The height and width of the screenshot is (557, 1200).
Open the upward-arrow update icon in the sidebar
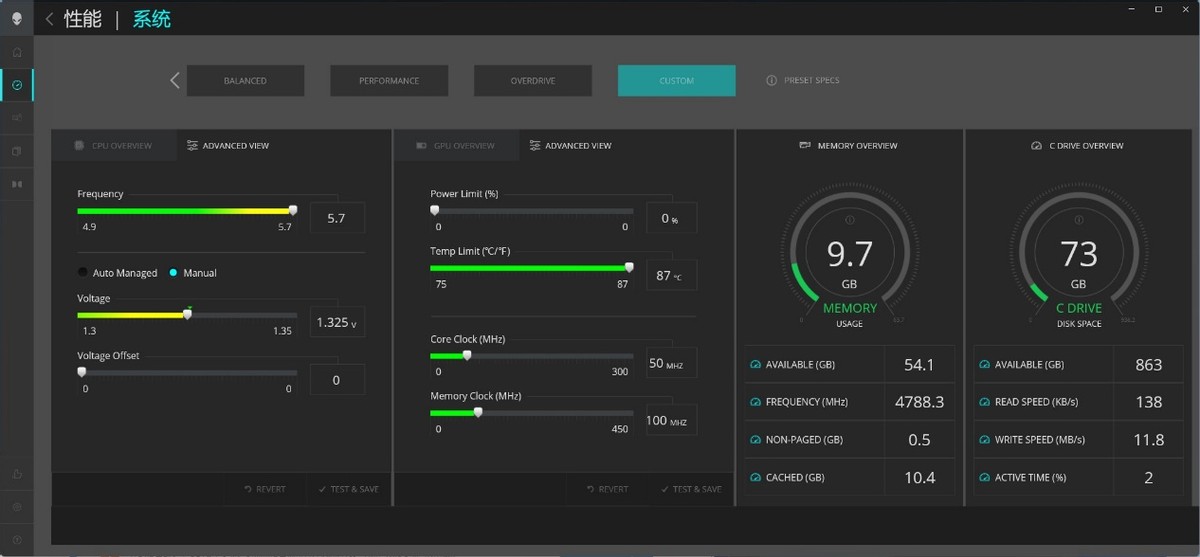point(17,540)
